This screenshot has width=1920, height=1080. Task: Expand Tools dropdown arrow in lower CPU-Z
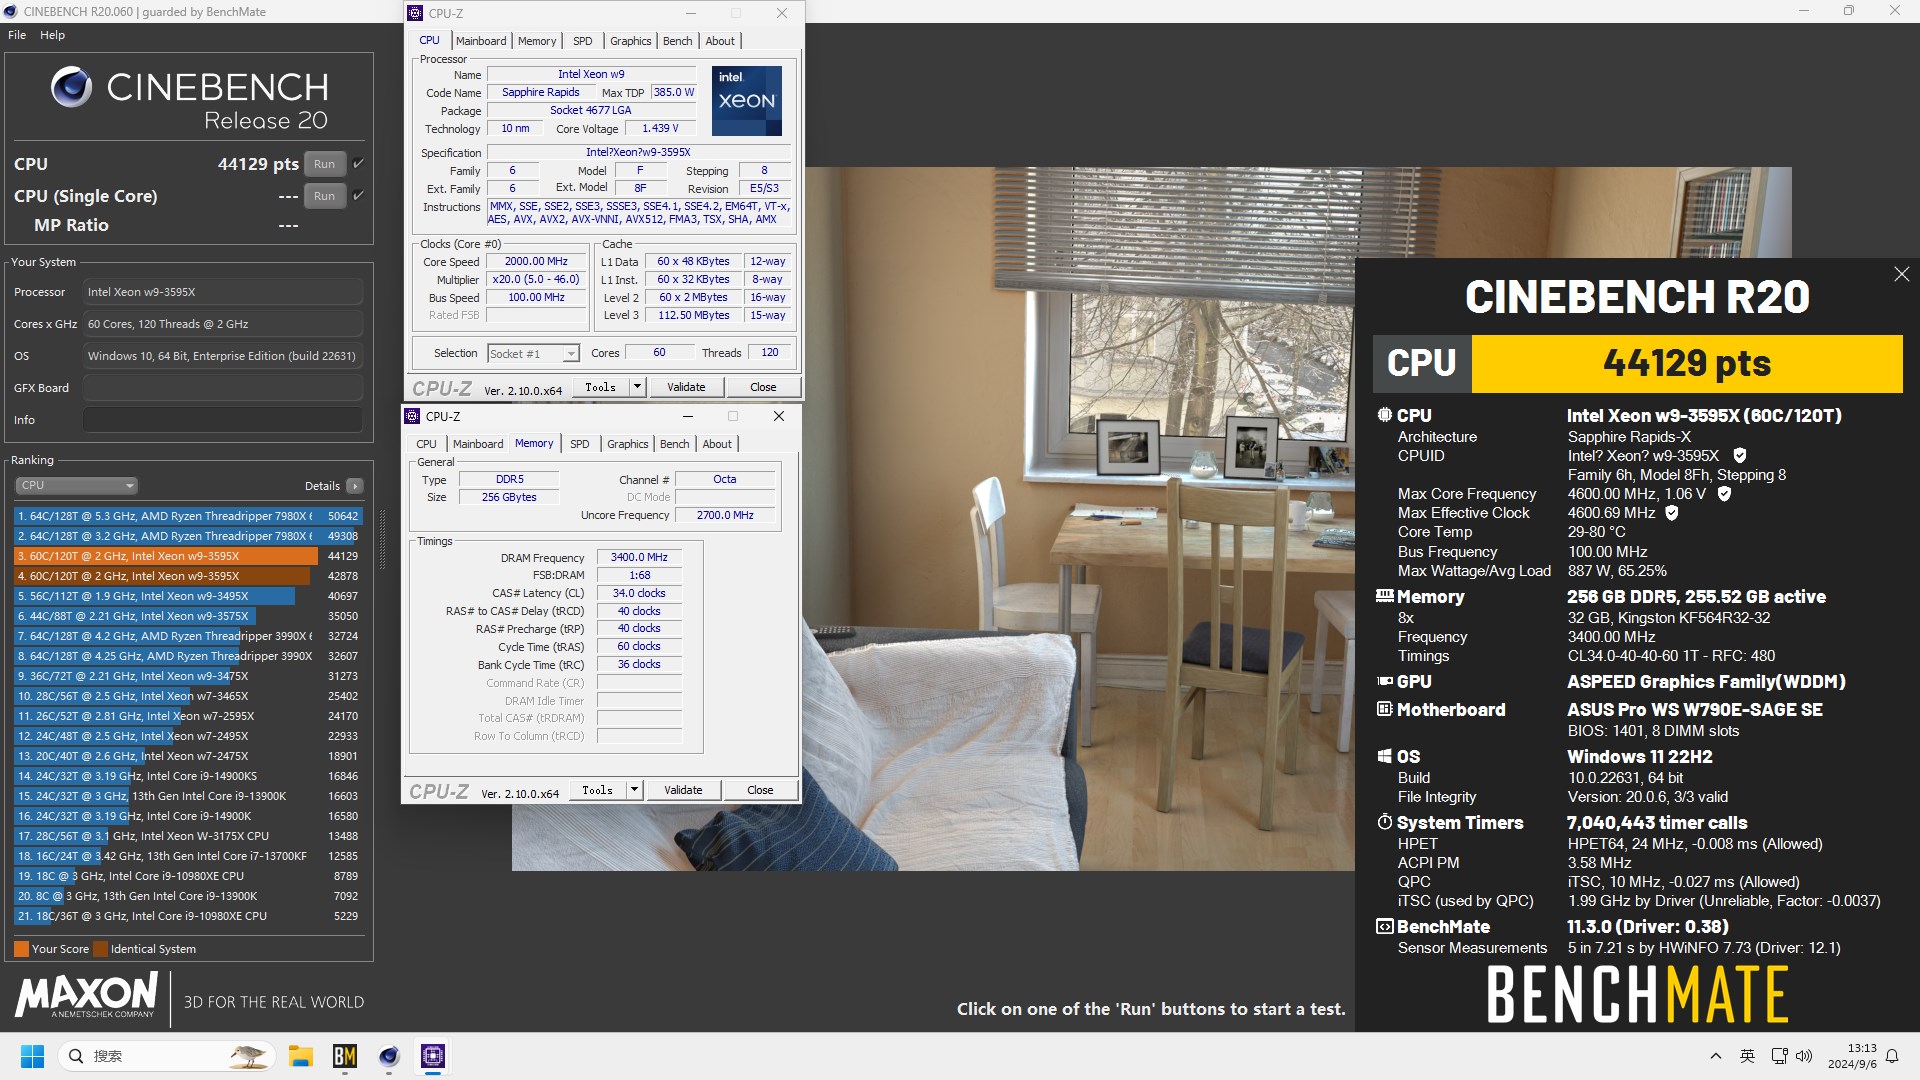634,790
